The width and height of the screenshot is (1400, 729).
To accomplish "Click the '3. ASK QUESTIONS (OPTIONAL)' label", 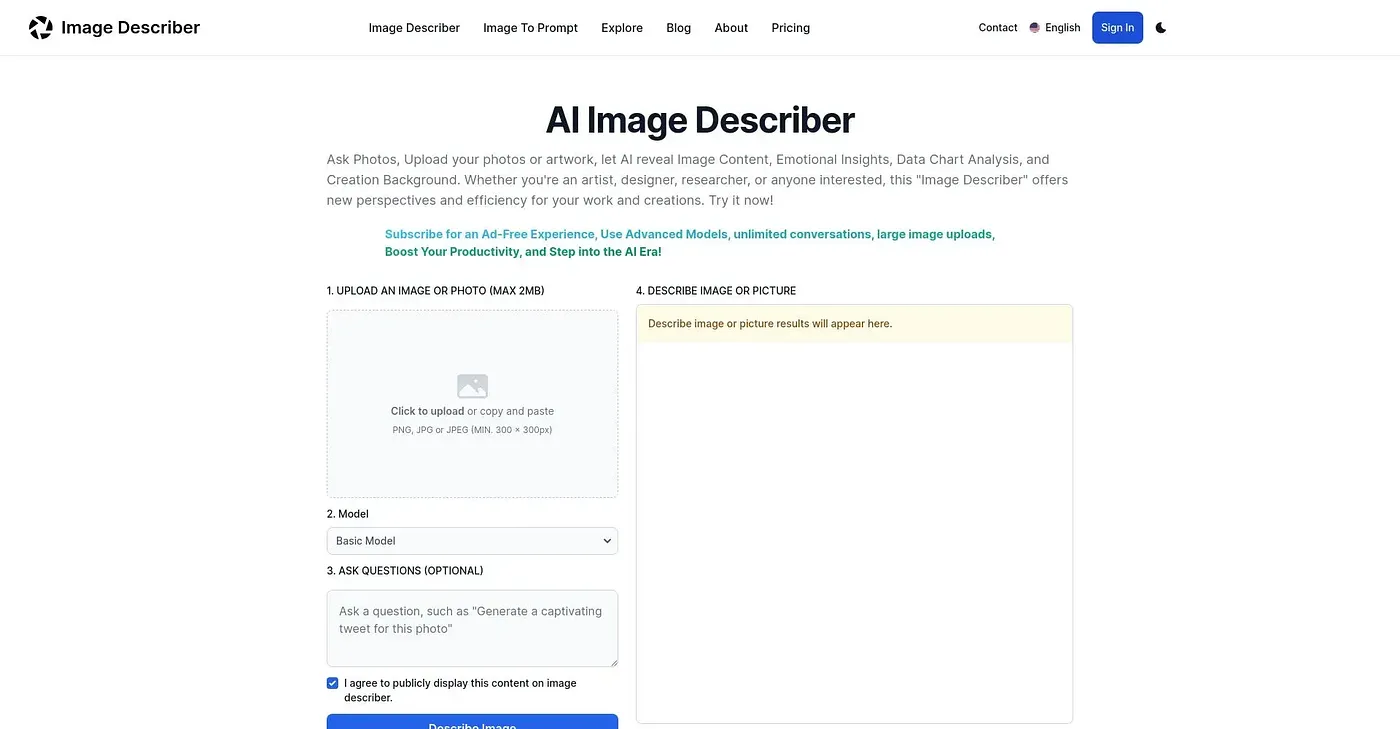I will tap(405, 571).
